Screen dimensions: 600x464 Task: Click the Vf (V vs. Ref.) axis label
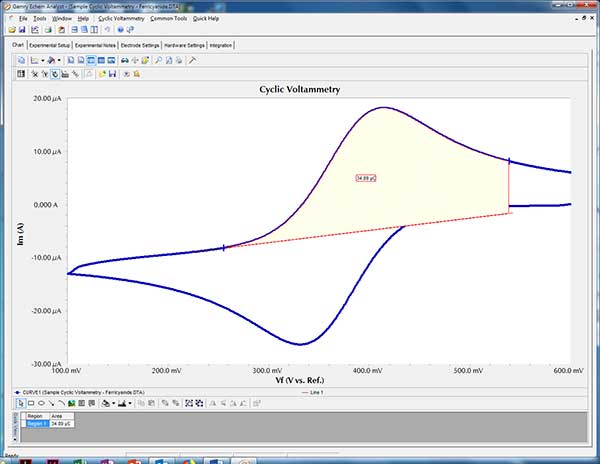(x=300, y=380)
